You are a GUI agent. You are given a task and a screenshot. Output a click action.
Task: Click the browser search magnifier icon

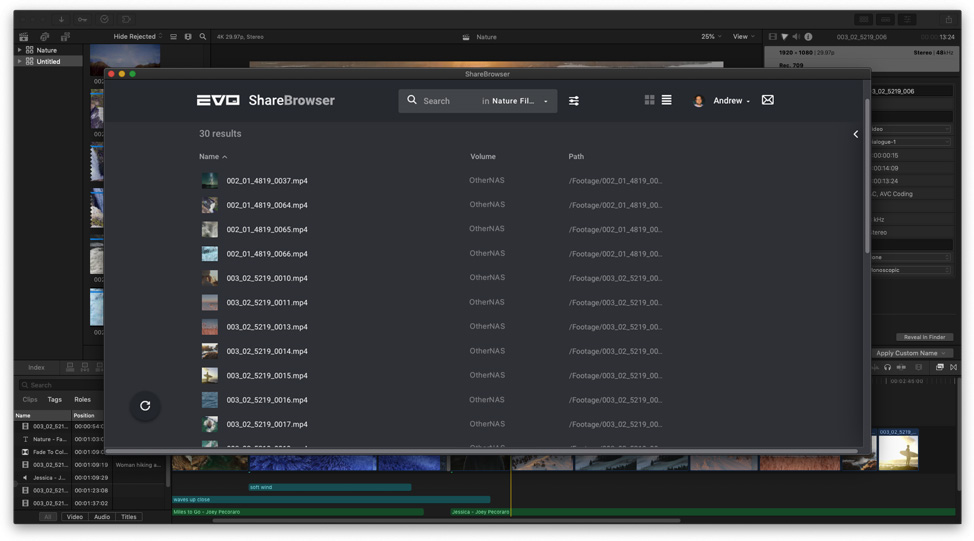(x=203, y=37)
